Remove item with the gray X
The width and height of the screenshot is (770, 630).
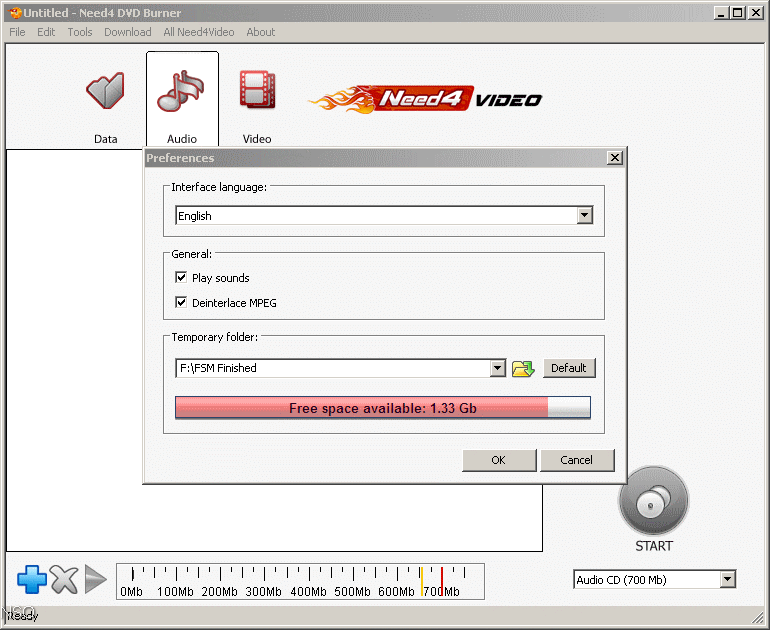click(x=64, y=579)
